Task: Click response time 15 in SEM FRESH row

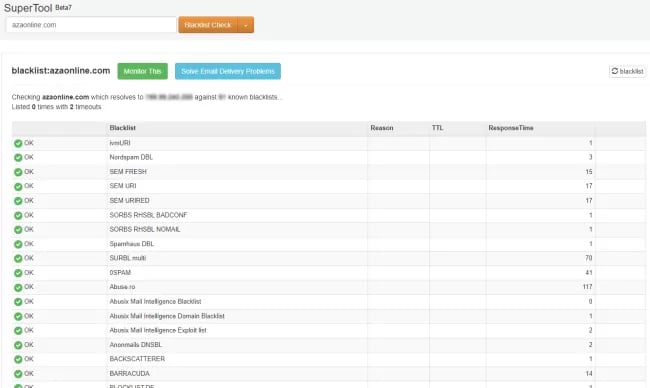Action: point(589,172)
